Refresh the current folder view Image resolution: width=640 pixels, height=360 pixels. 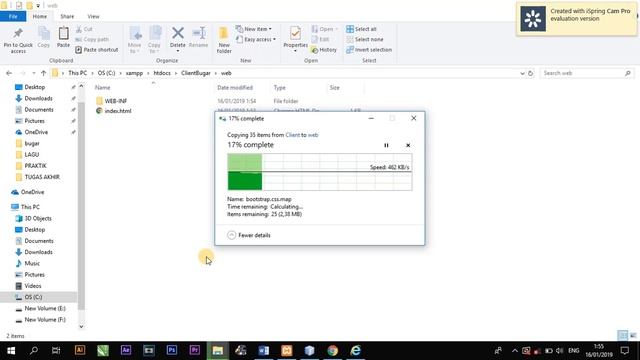[530, 73]
